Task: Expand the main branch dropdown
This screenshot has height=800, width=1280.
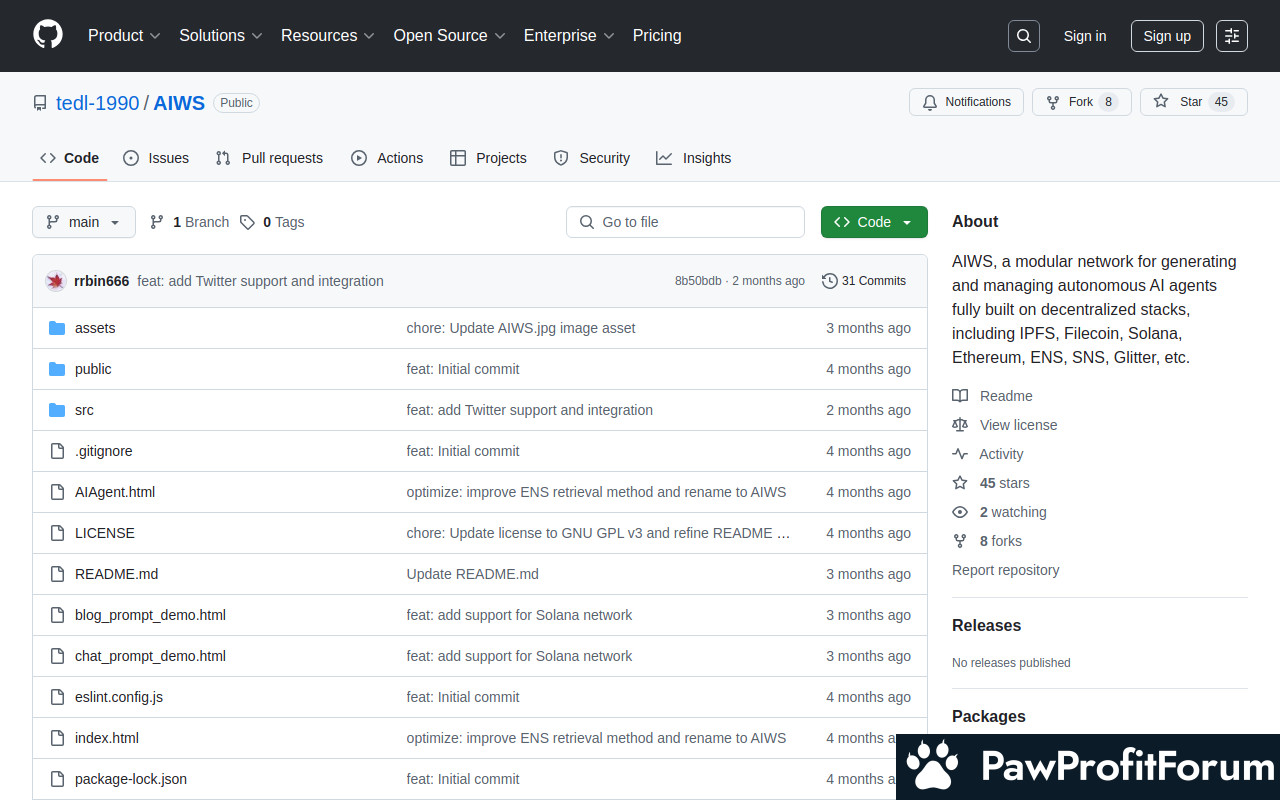Action: [x=84, y=222]
